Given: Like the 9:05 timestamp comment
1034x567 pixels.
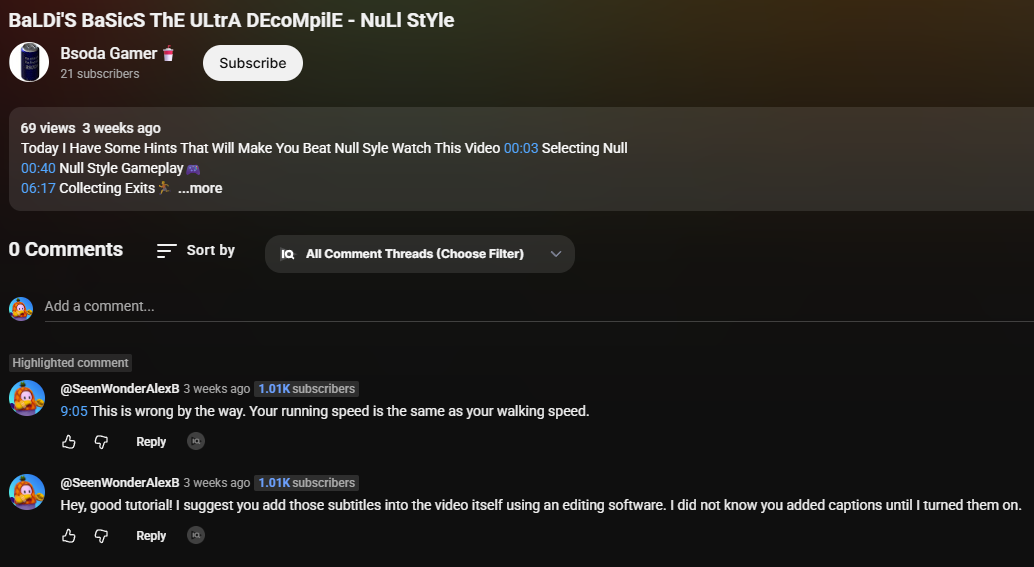Looking at the screenshot, I should pyautogui.click(x=69, y=442).
